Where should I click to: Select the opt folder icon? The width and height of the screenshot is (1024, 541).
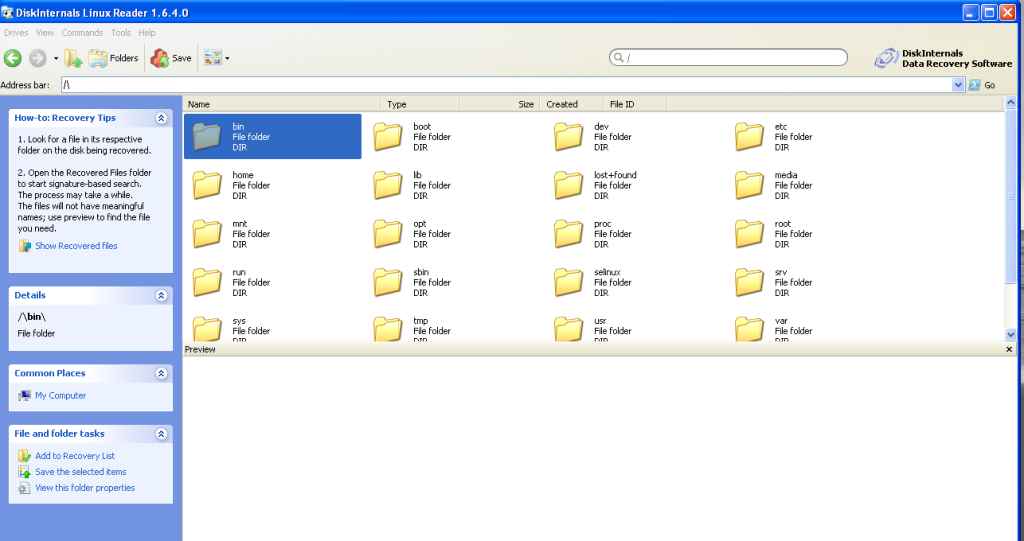[388, 233]
